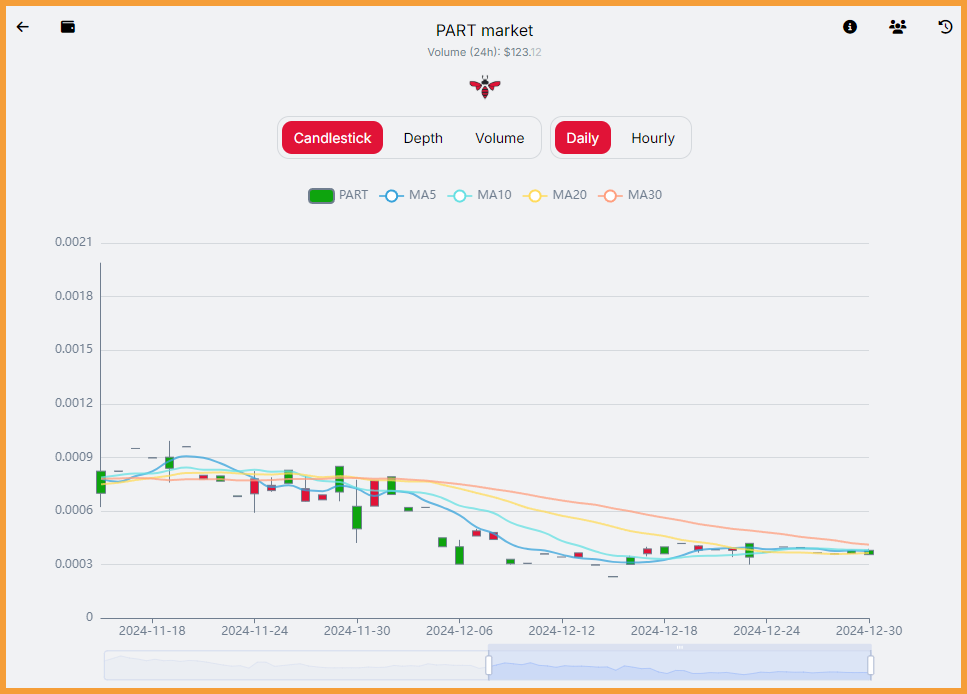Select the Daily interval

(x=583, y=138)
